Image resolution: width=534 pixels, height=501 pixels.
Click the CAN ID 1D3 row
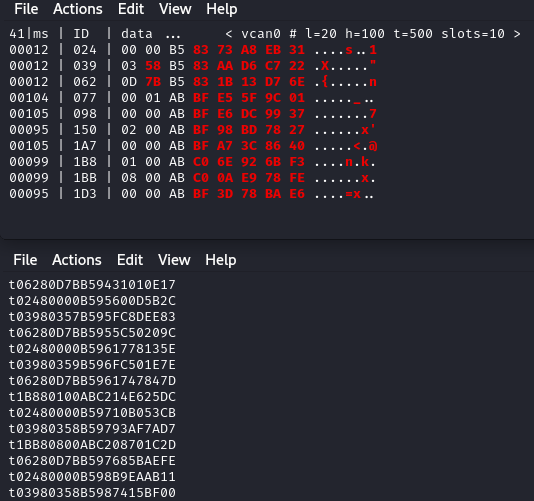[193, 194]
